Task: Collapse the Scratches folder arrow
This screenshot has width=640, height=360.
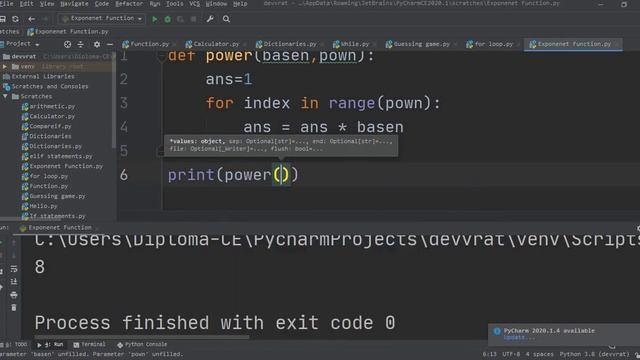Action: (5, 96)
